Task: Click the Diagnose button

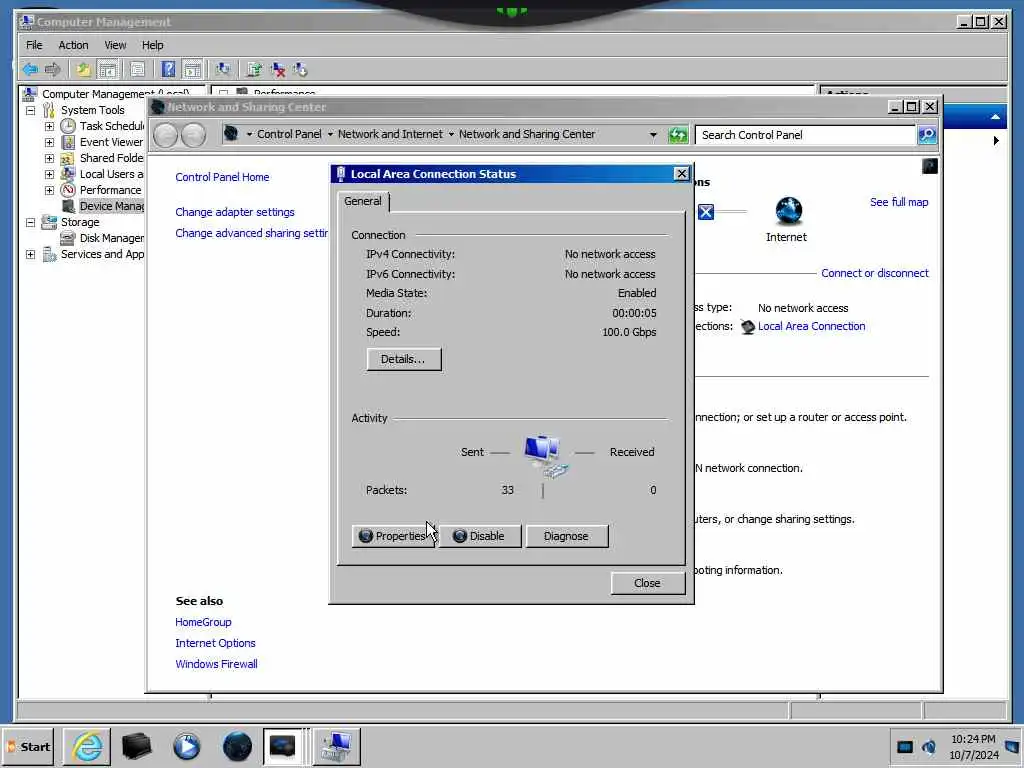Action: tap(566, 536)
